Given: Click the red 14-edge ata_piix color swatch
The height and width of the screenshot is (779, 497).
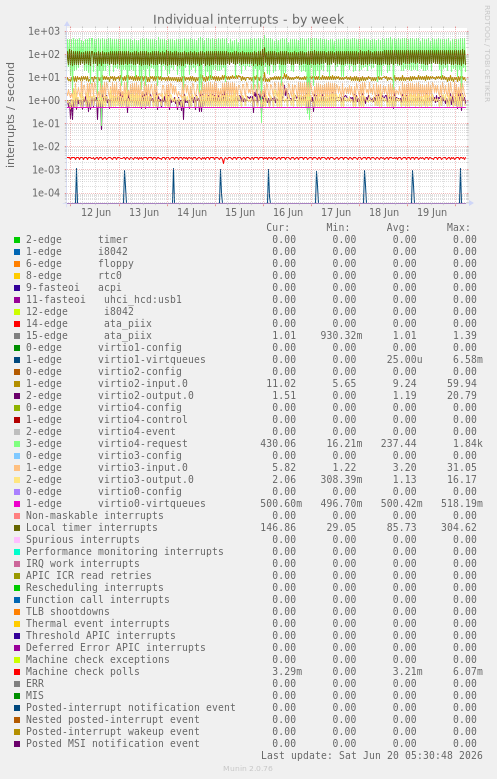Looking at the screenshot, I should click(17, 324).
